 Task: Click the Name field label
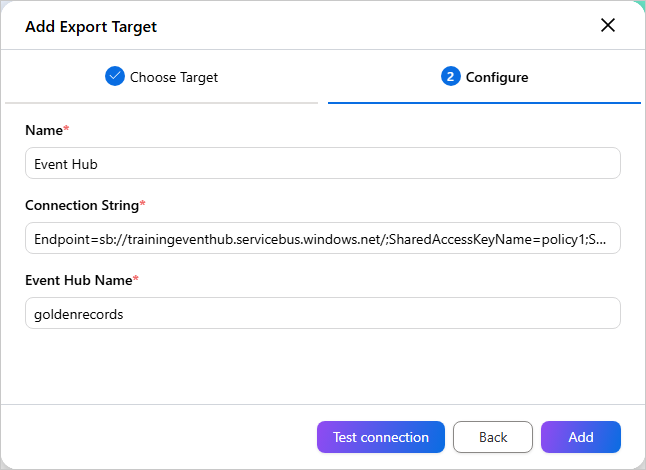click(47, 130)
